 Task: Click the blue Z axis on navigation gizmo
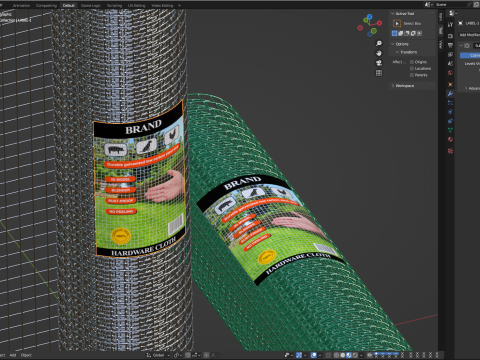tap(369, 16)
